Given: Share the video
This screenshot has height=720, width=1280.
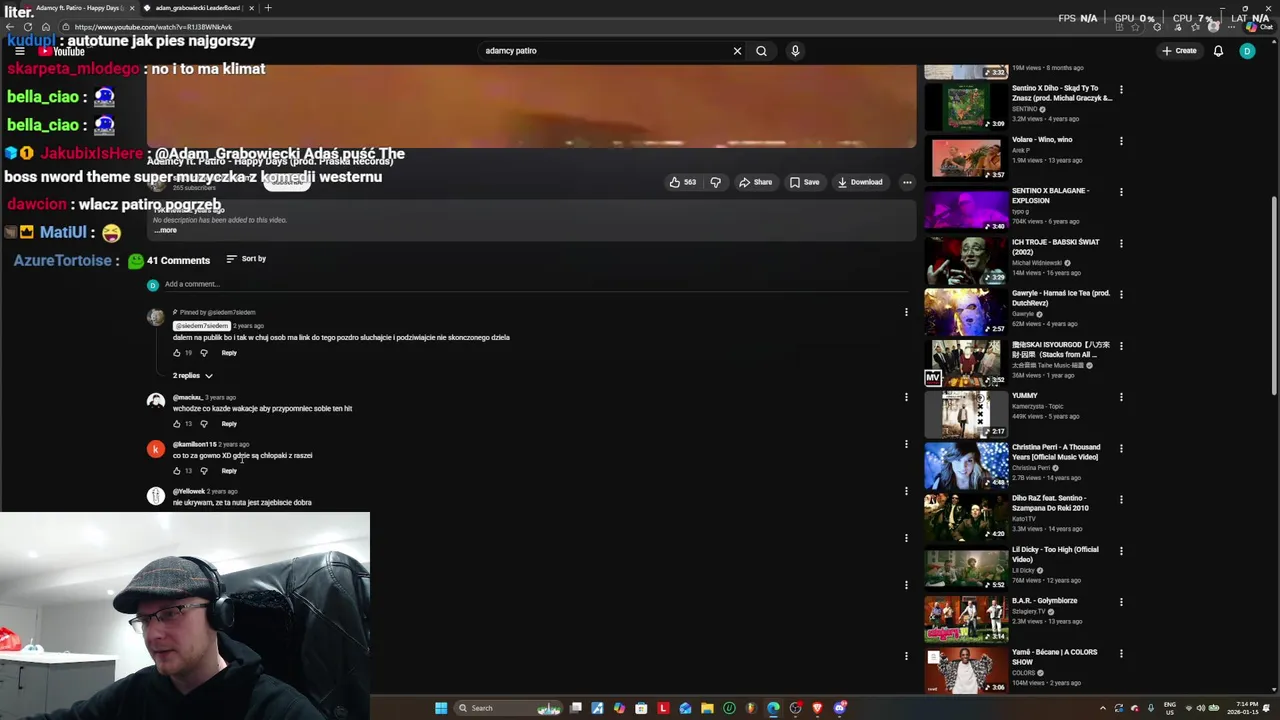Looking at the screenshot, I should pos(755,182).
